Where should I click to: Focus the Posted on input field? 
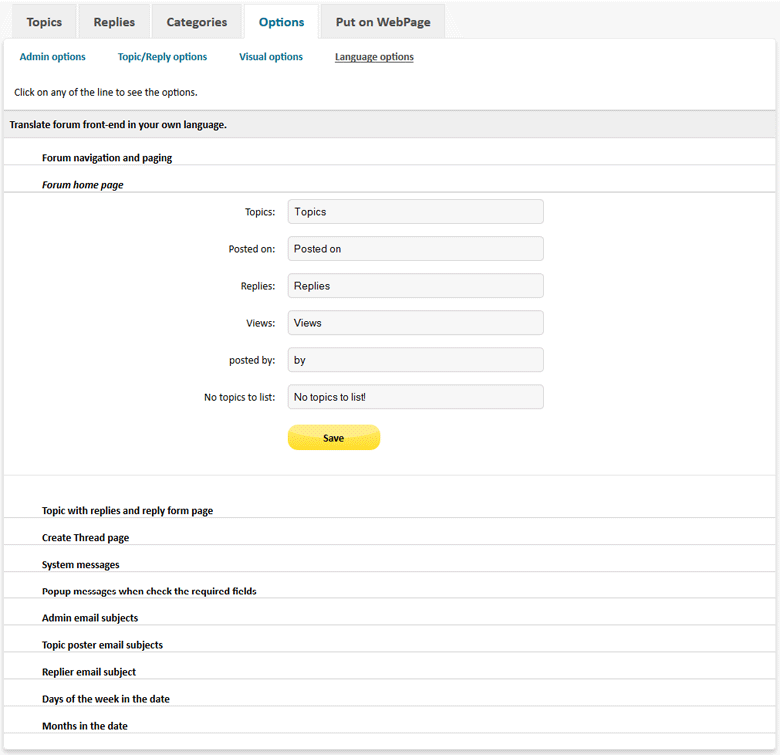pos(415,249)
